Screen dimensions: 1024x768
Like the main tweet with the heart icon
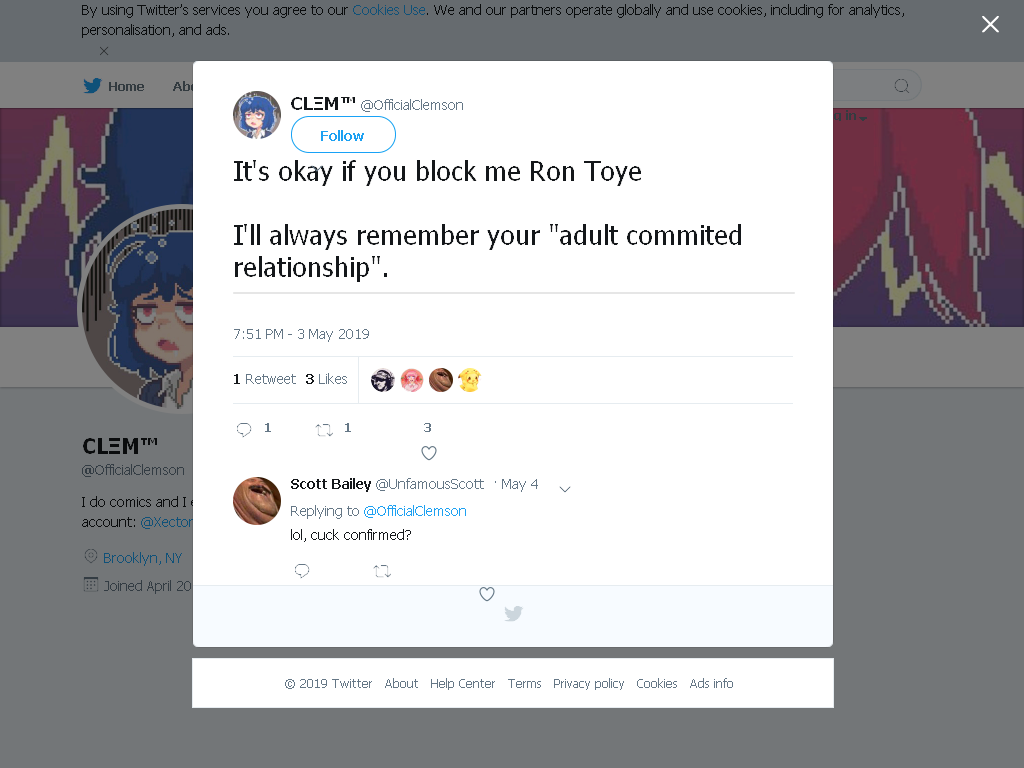(428, 453)
